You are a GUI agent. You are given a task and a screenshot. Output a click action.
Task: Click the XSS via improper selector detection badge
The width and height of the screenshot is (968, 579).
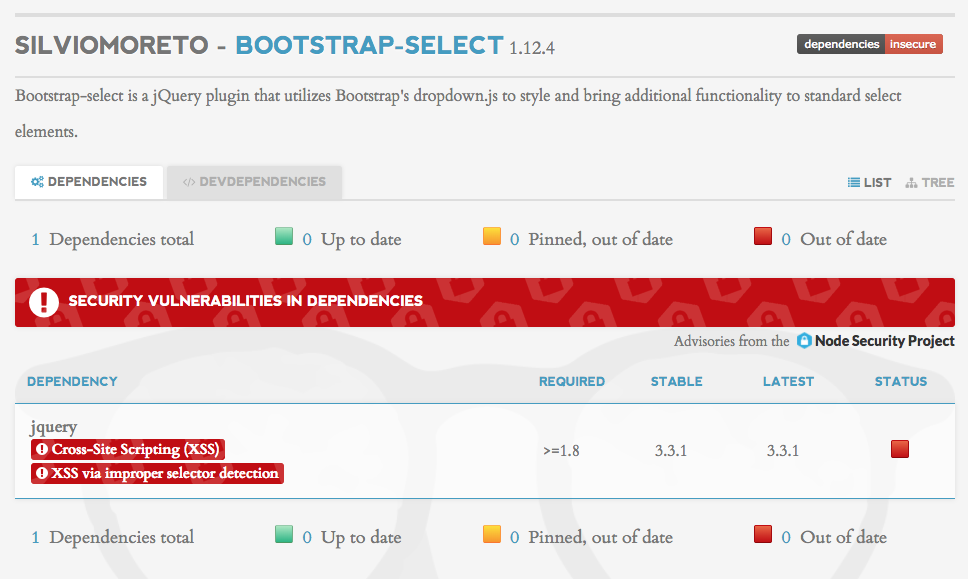[x=157, y=473]
